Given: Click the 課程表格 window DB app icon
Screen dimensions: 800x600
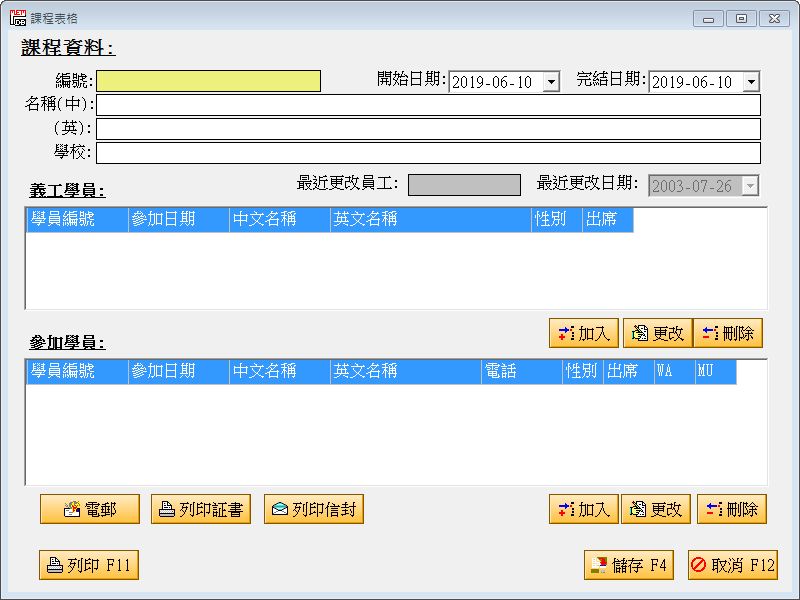Looking at the screenshot, I should coord(18,18).
